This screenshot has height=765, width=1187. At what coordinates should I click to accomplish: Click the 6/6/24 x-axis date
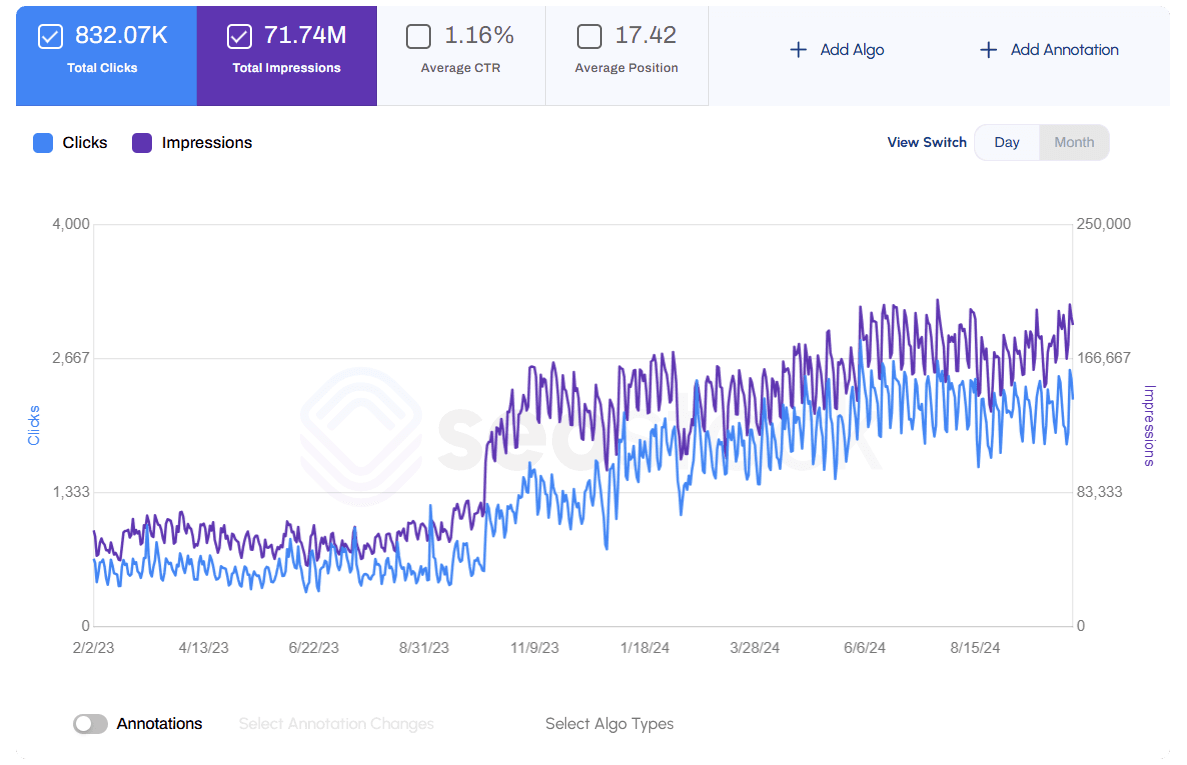point(865,648)
